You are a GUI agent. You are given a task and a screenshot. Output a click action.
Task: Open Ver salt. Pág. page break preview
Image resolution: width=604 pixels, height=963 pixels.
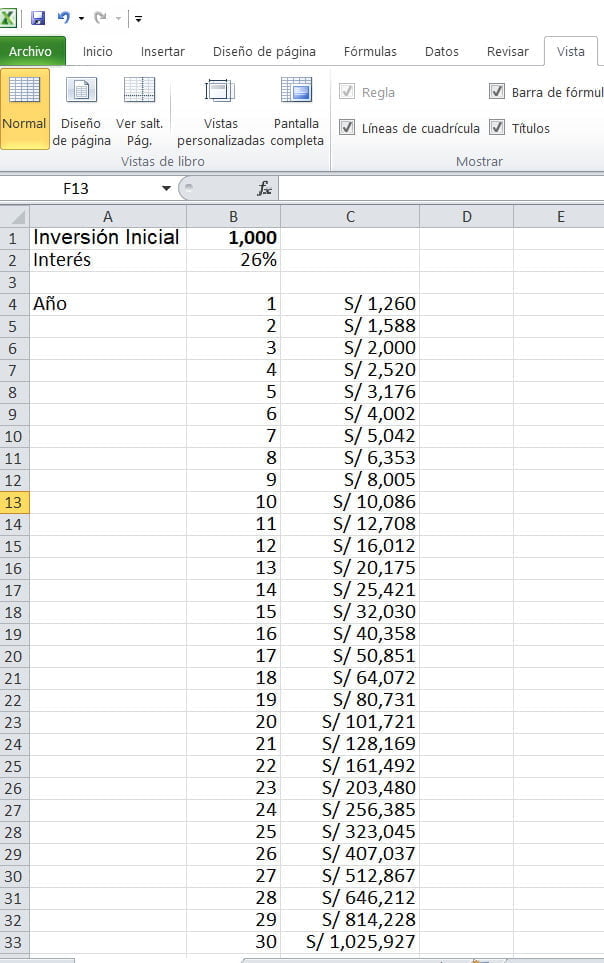139,108
